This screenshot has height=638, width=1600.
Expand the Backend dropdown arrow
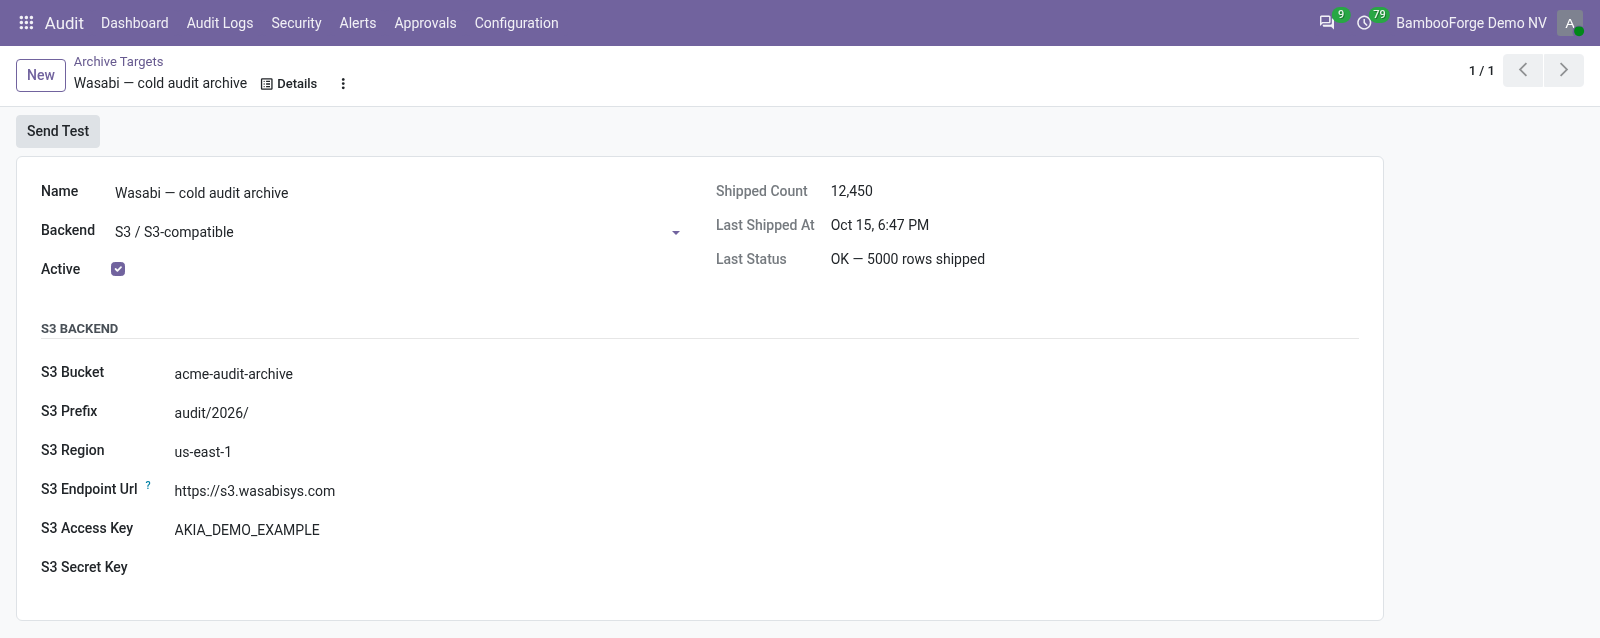(x=676, y=233)
